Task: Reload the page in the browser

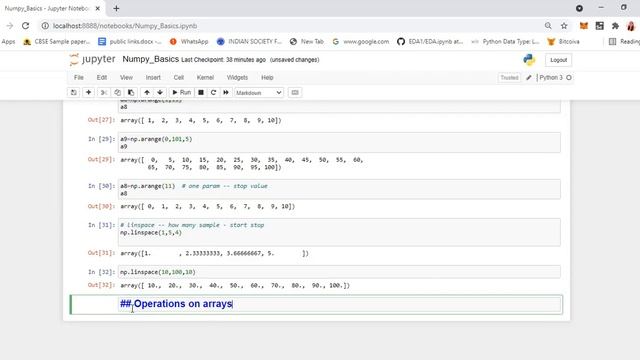Action: point(25,26)
